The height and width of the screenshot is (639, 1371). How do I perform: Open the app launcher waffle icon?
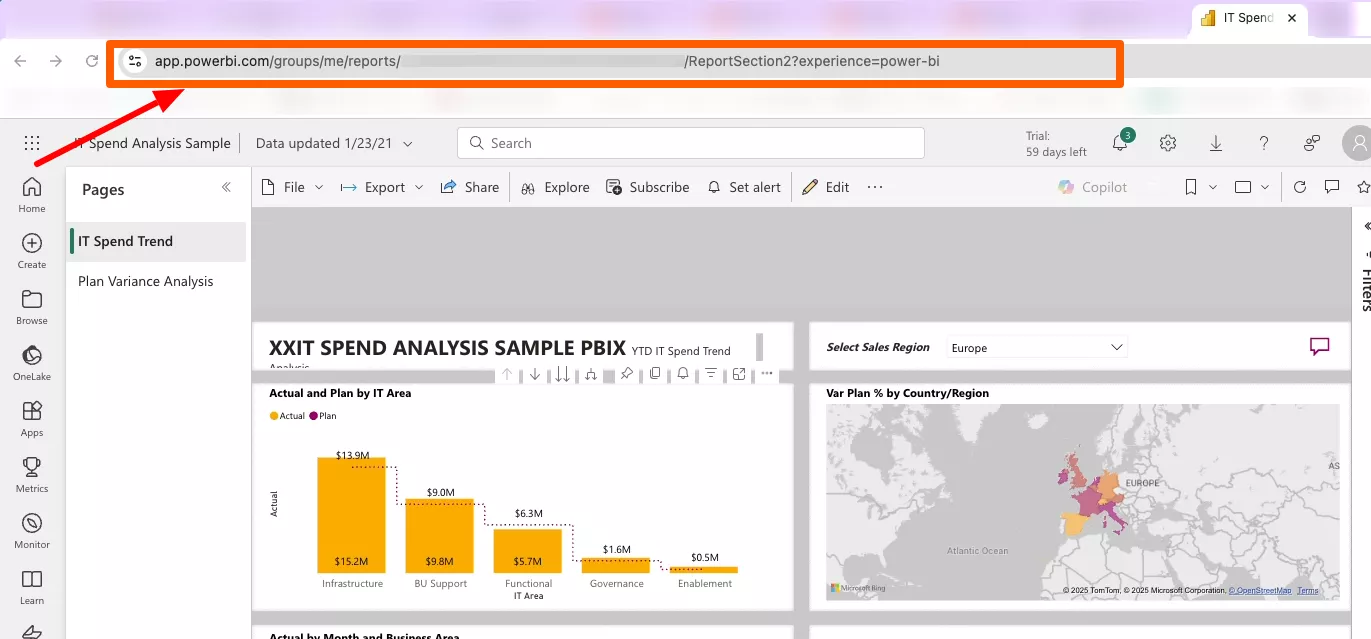(x=32, y=143)
